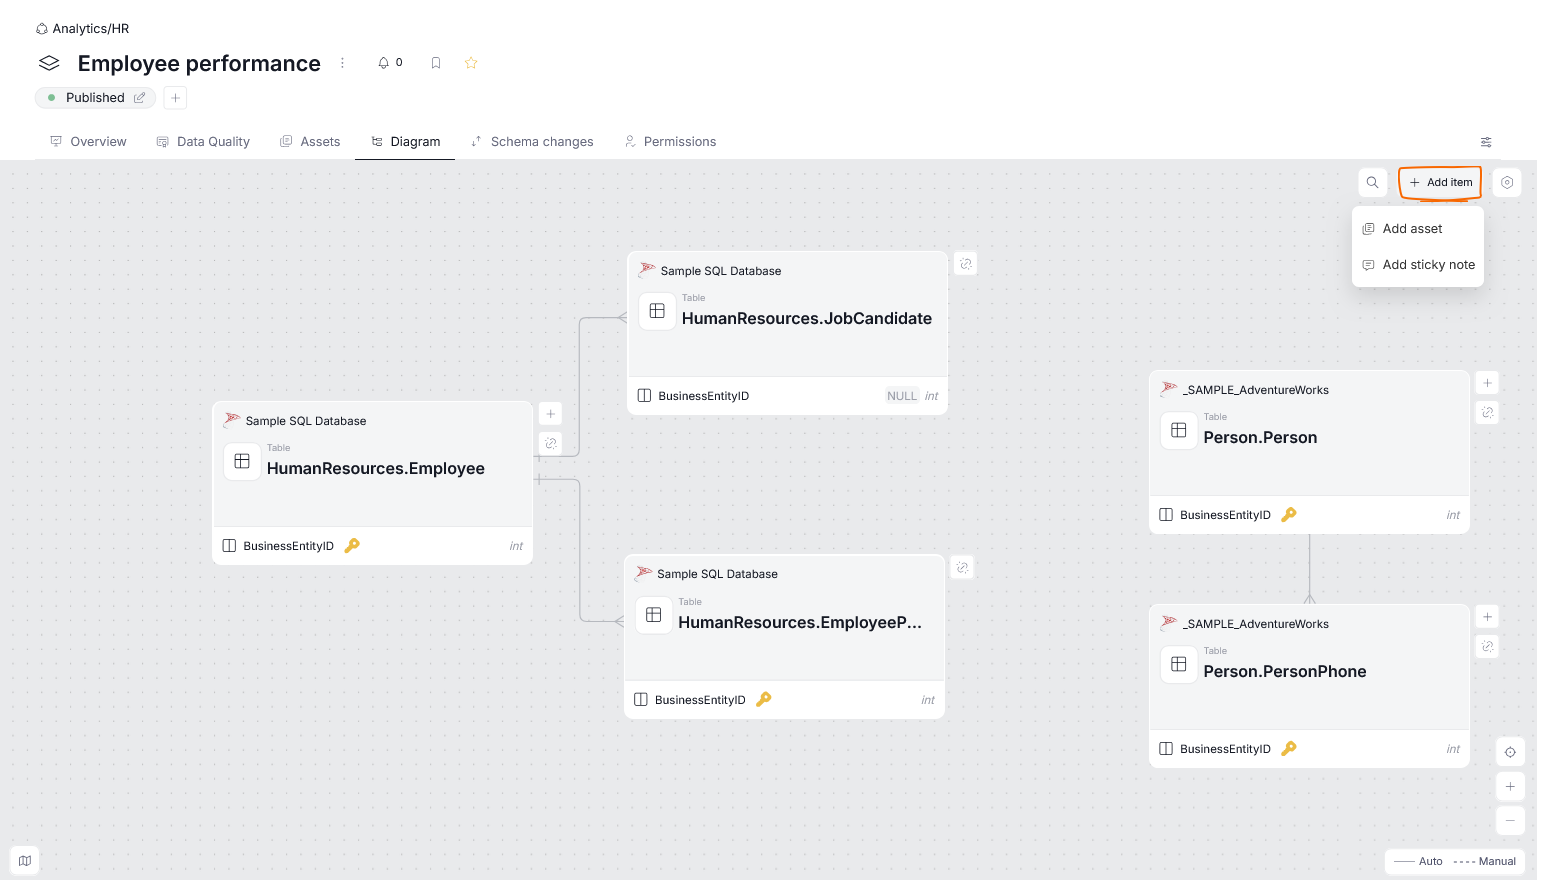Zoom out the diagram with minus button

(x=1510, y=821)
